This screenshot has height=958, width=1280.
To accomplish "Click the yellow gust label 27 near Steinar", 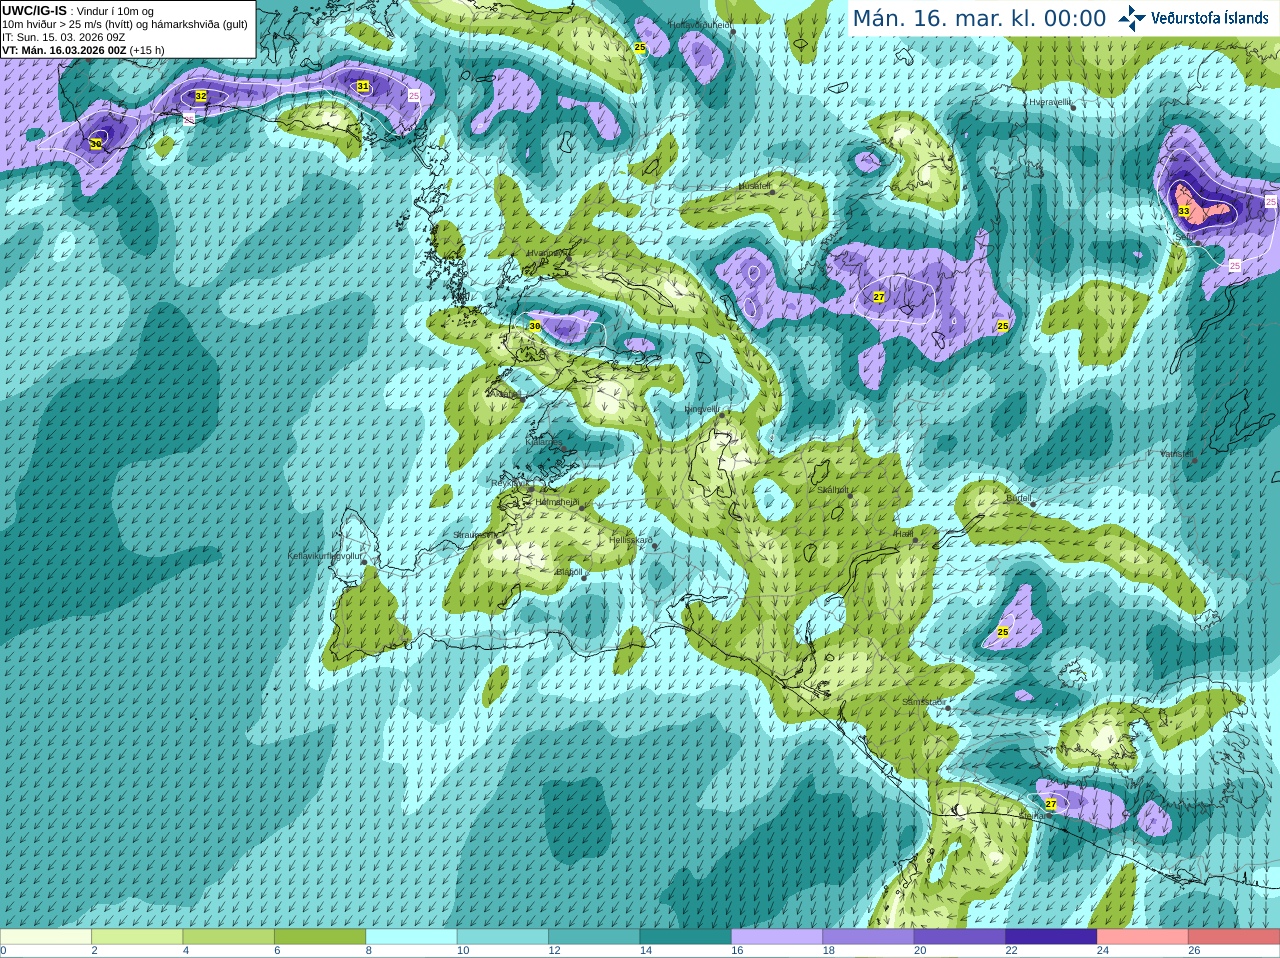I will tap(1051, 804).
